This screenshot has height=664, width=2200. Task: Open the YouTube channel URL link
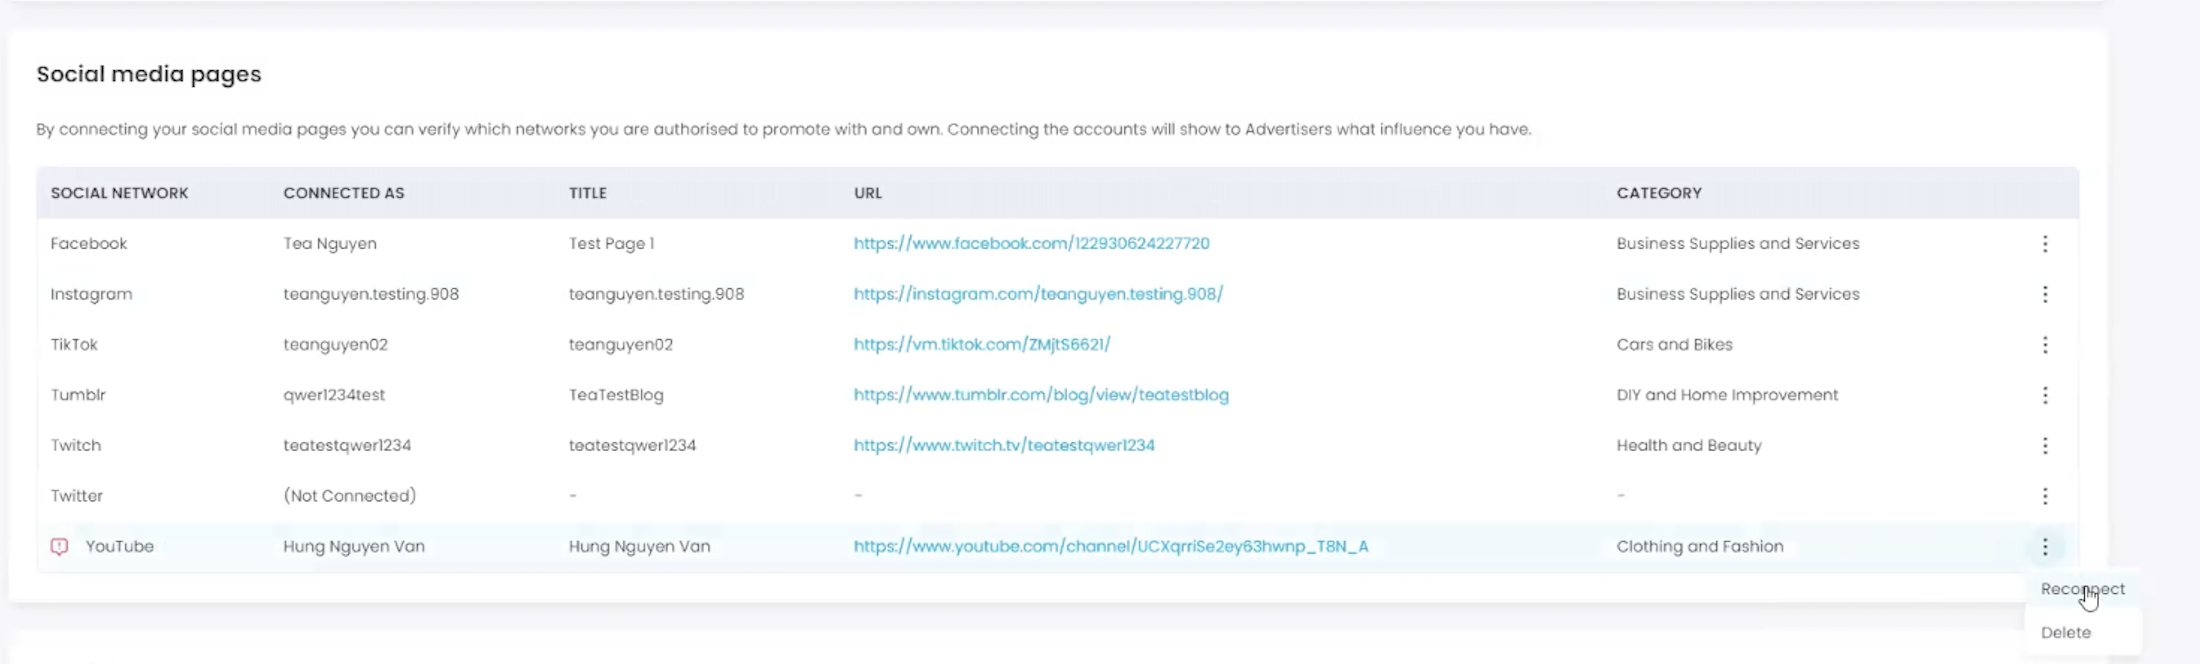coord(1111,547)
